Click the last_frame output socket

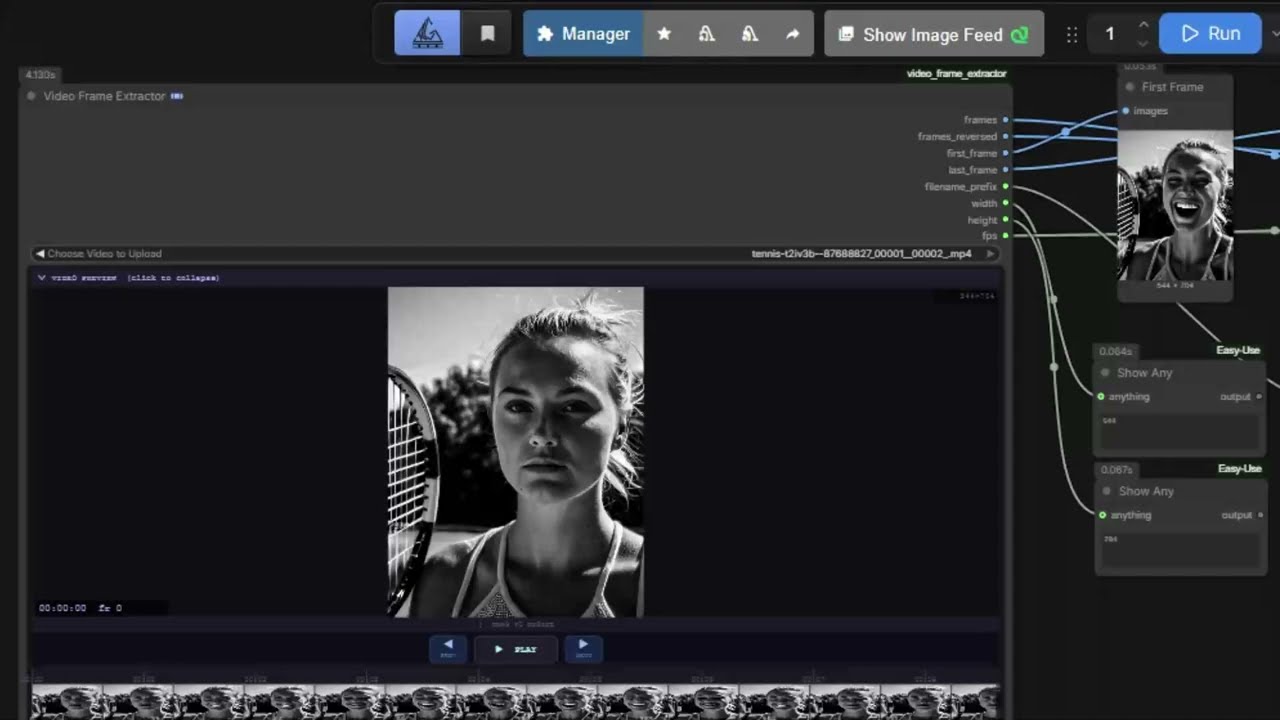1005,170
